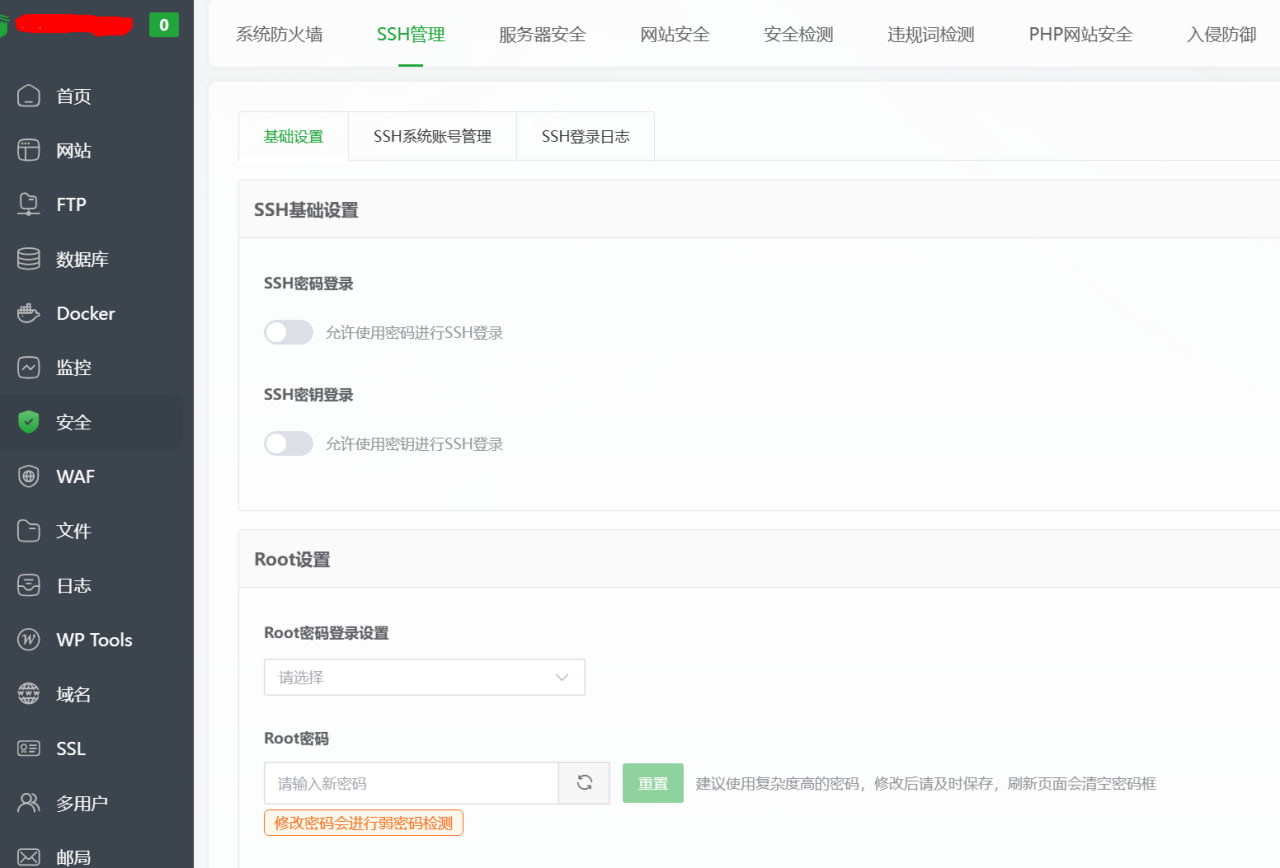
Task: Click the orange 修改密码会进行弱密码检测 notice
Action: (x=364, y=823)
